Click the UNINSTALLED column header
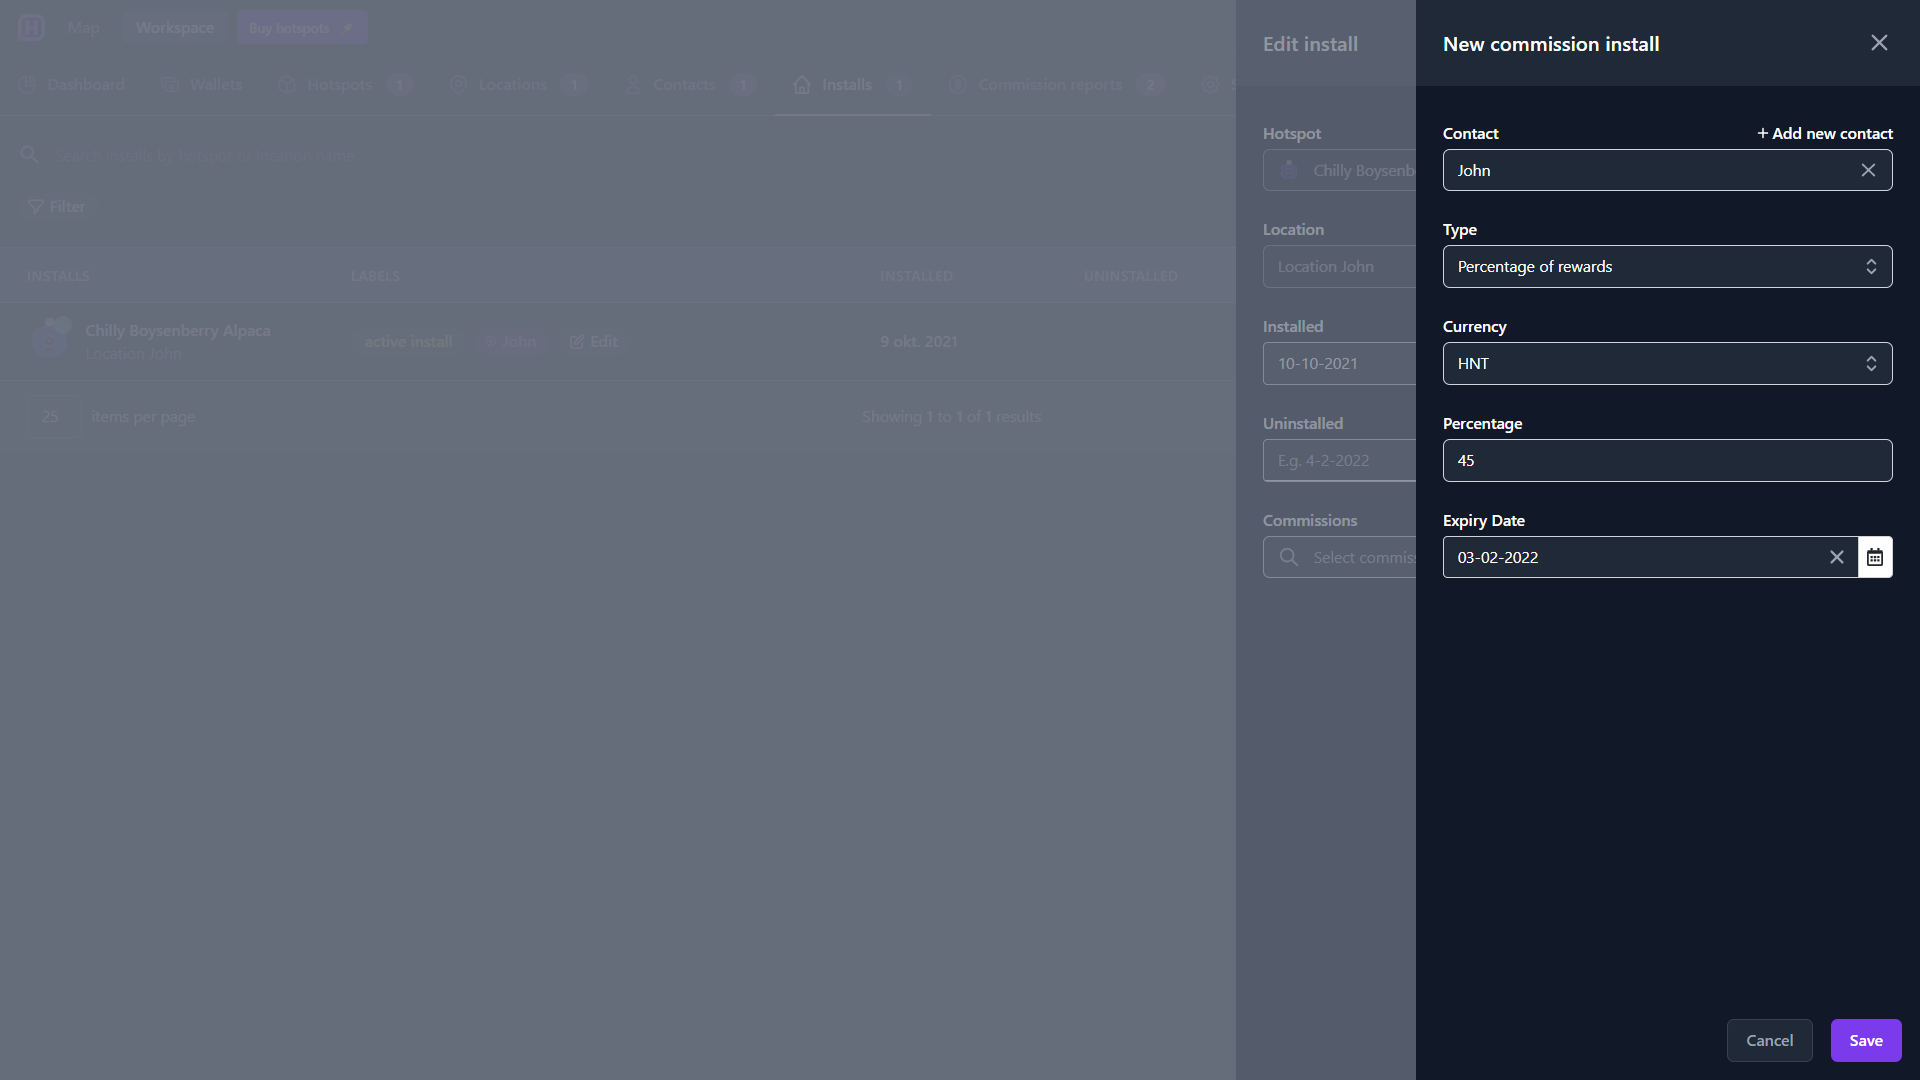Viewport: 1920px width, 1080px height. [1130, 276]
